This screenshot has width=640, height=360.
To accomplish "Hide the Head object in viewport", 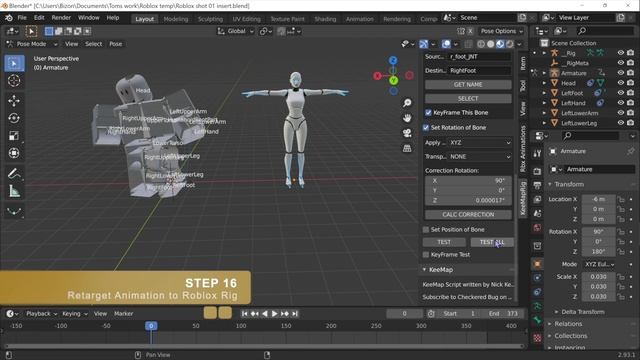I will pyautogui.click(x=620, y=83).
